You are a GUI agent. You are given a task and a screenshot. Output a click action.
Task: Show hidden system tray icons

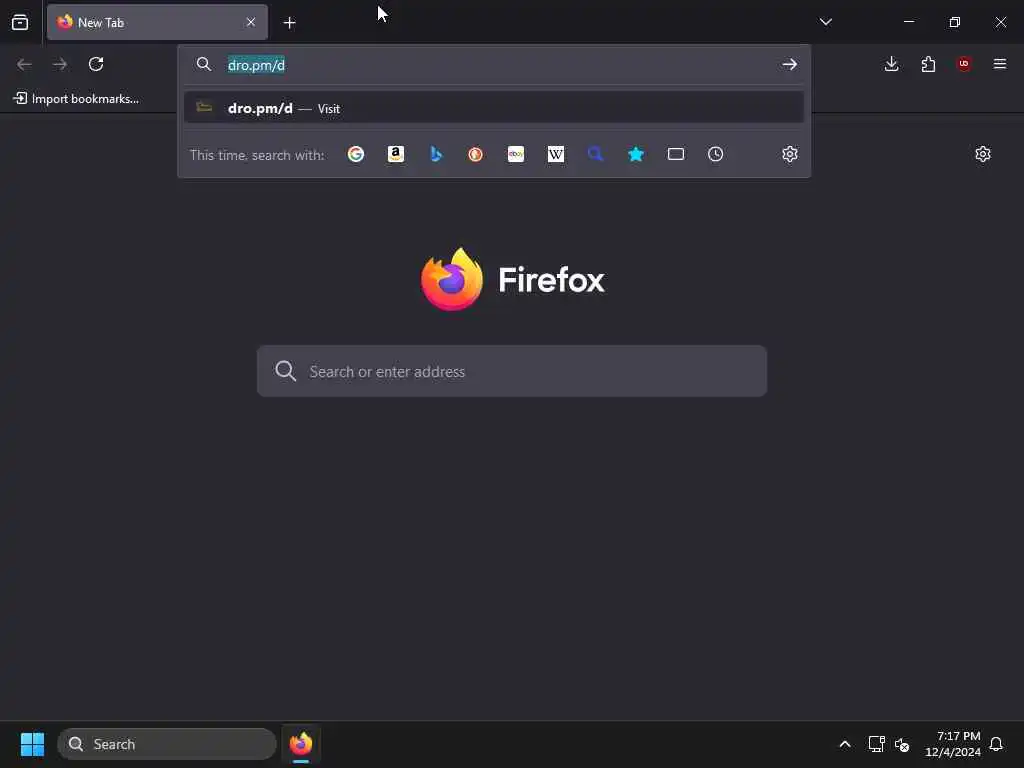(x=844, y=744)
